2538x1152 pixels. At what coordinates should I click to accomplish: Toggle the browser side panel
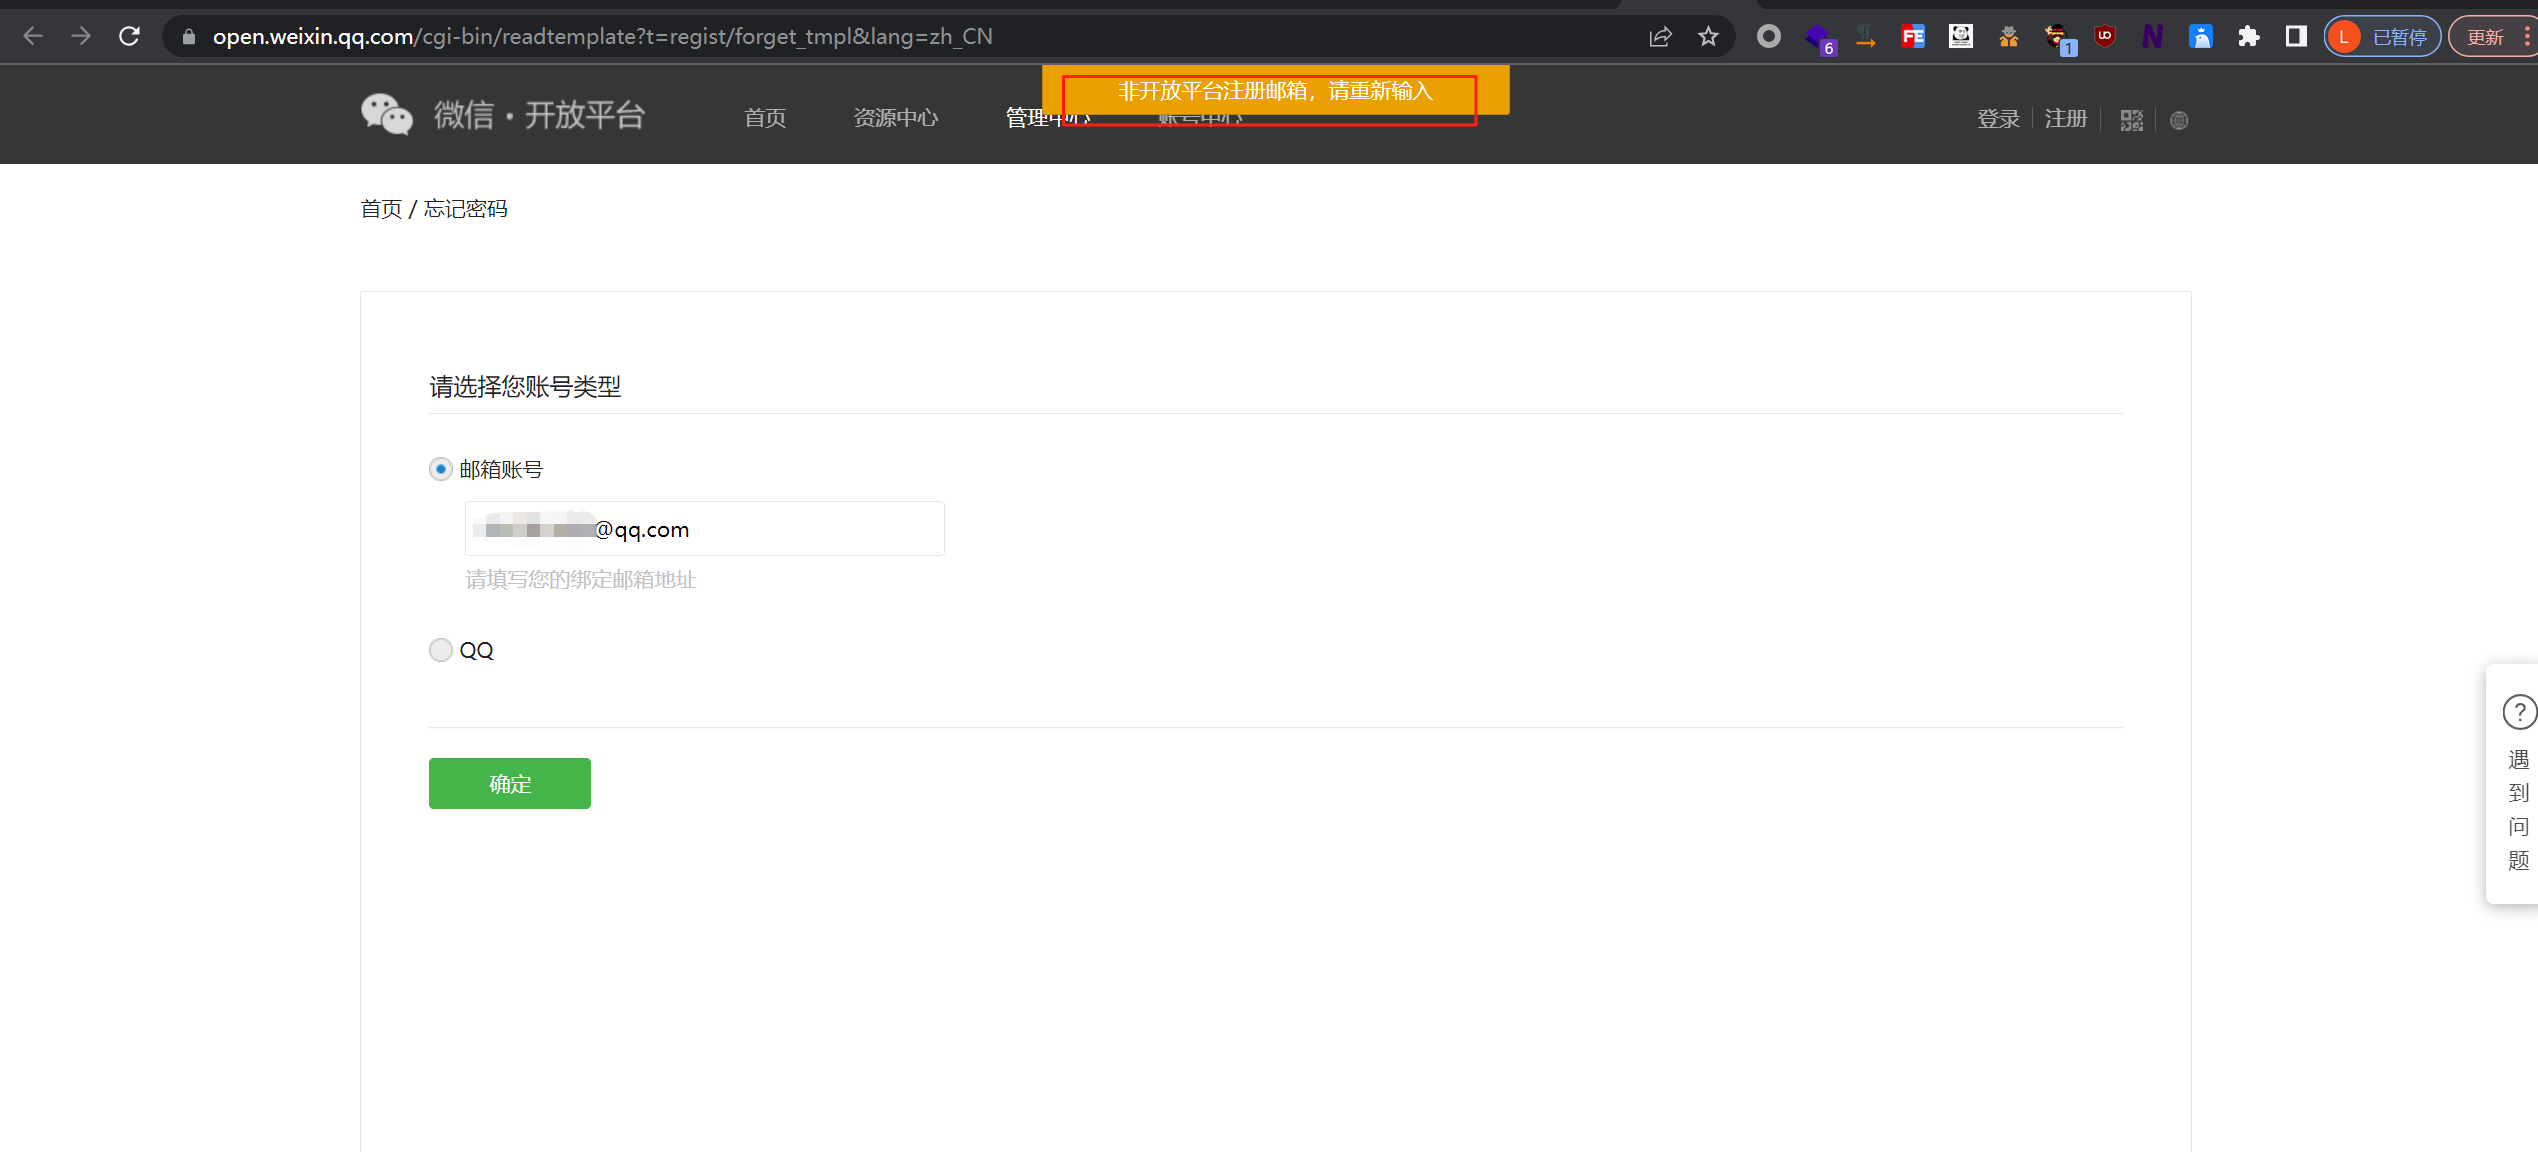pyautogui.click(x=2296, y=37)
